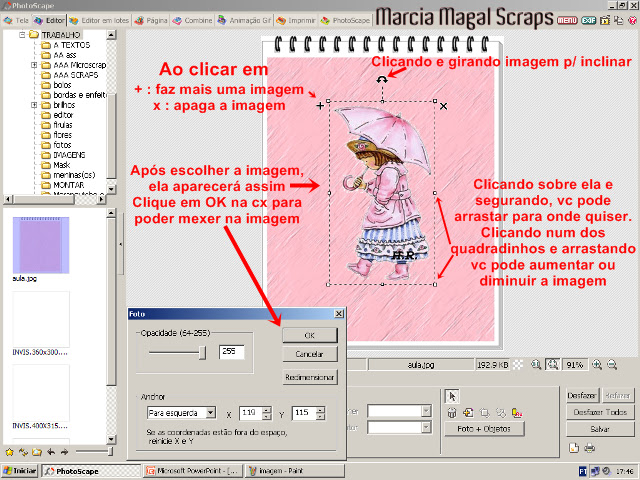Screen dimensions: 640x480
Task: Click the EXIF info icon
Action: pos(588,20)
